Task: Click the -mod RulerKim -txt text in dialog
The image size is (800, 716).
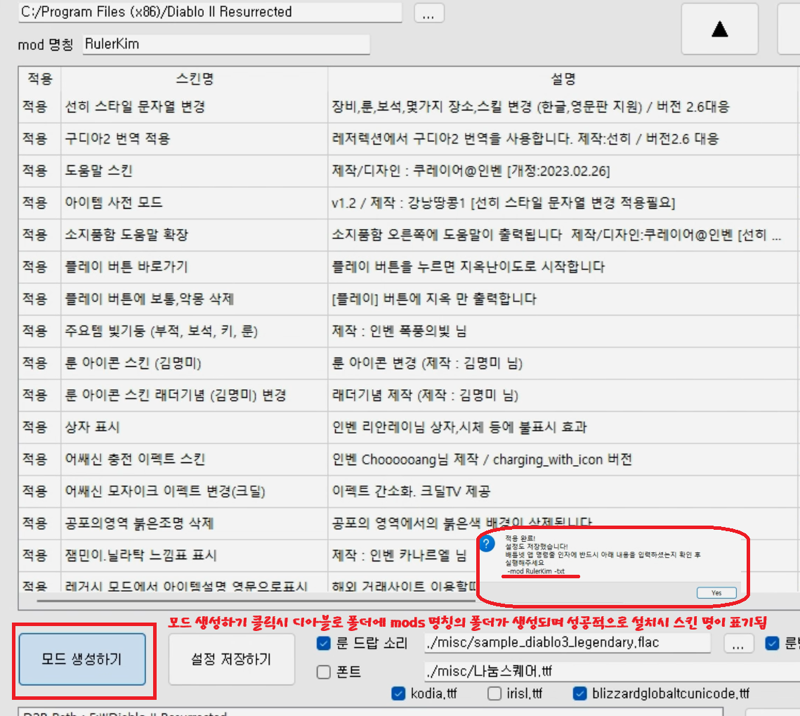Action: tap(536, 571)
